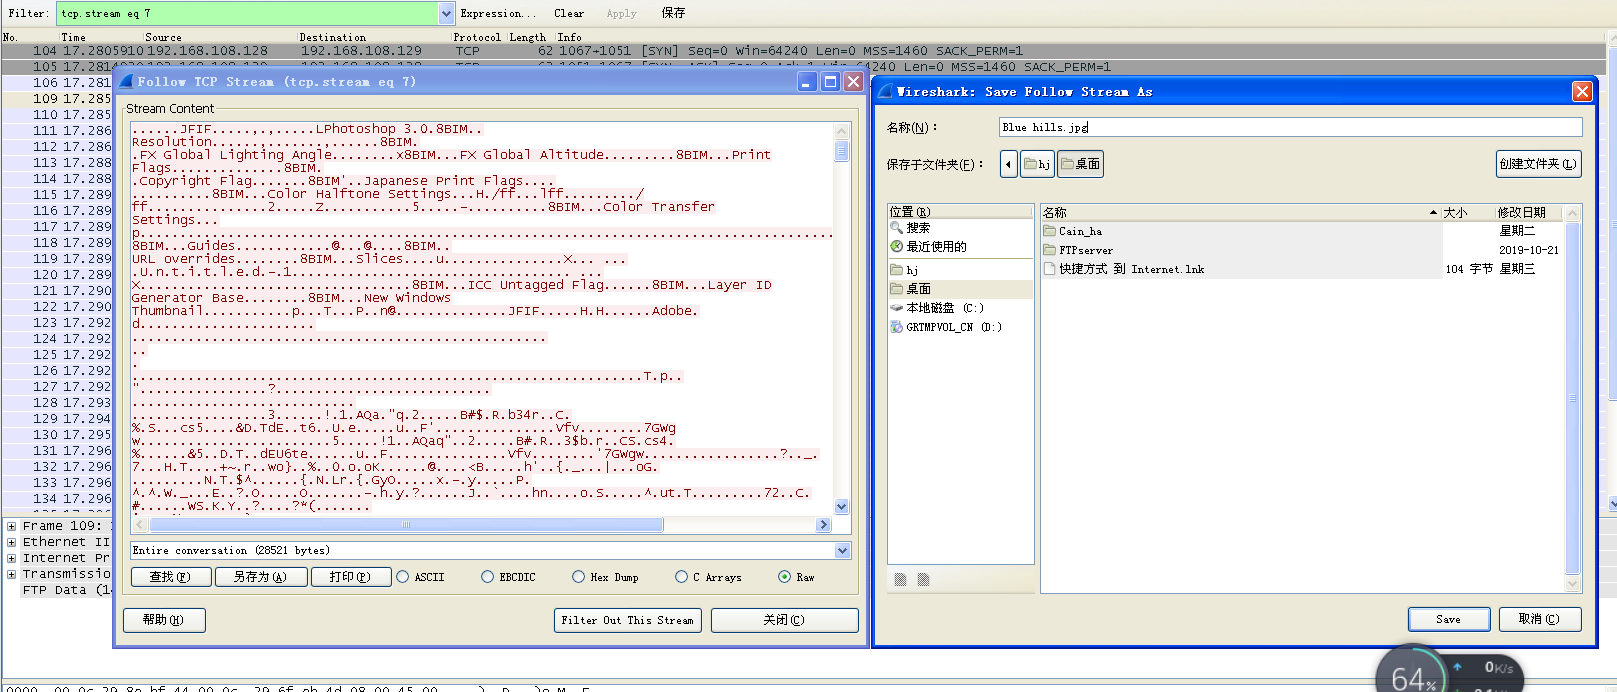Sort files by 修改日期 column header
The height and width of the screenshot is (692, 1617).
[1528, 212]
